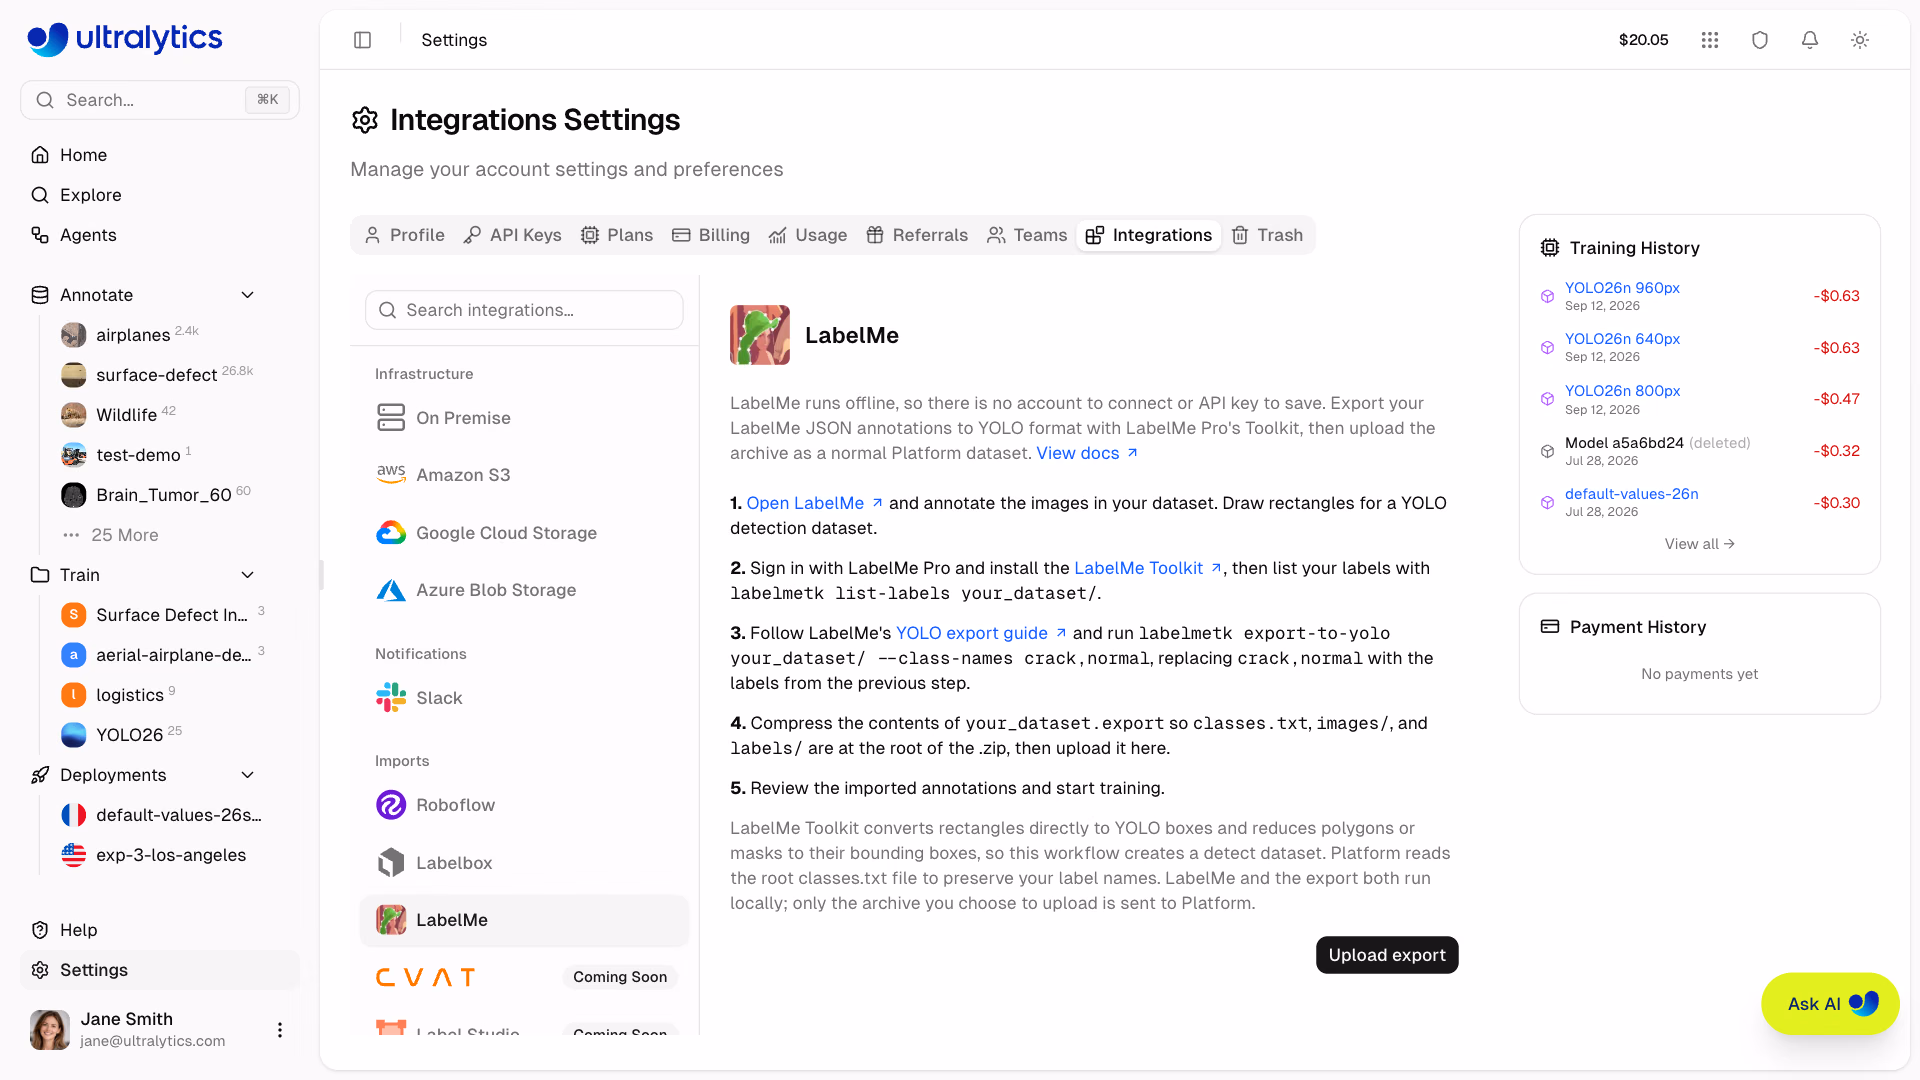Screen dimensions: 1920x1080
Task: Collapse the Train section
Action: point(248,575)
